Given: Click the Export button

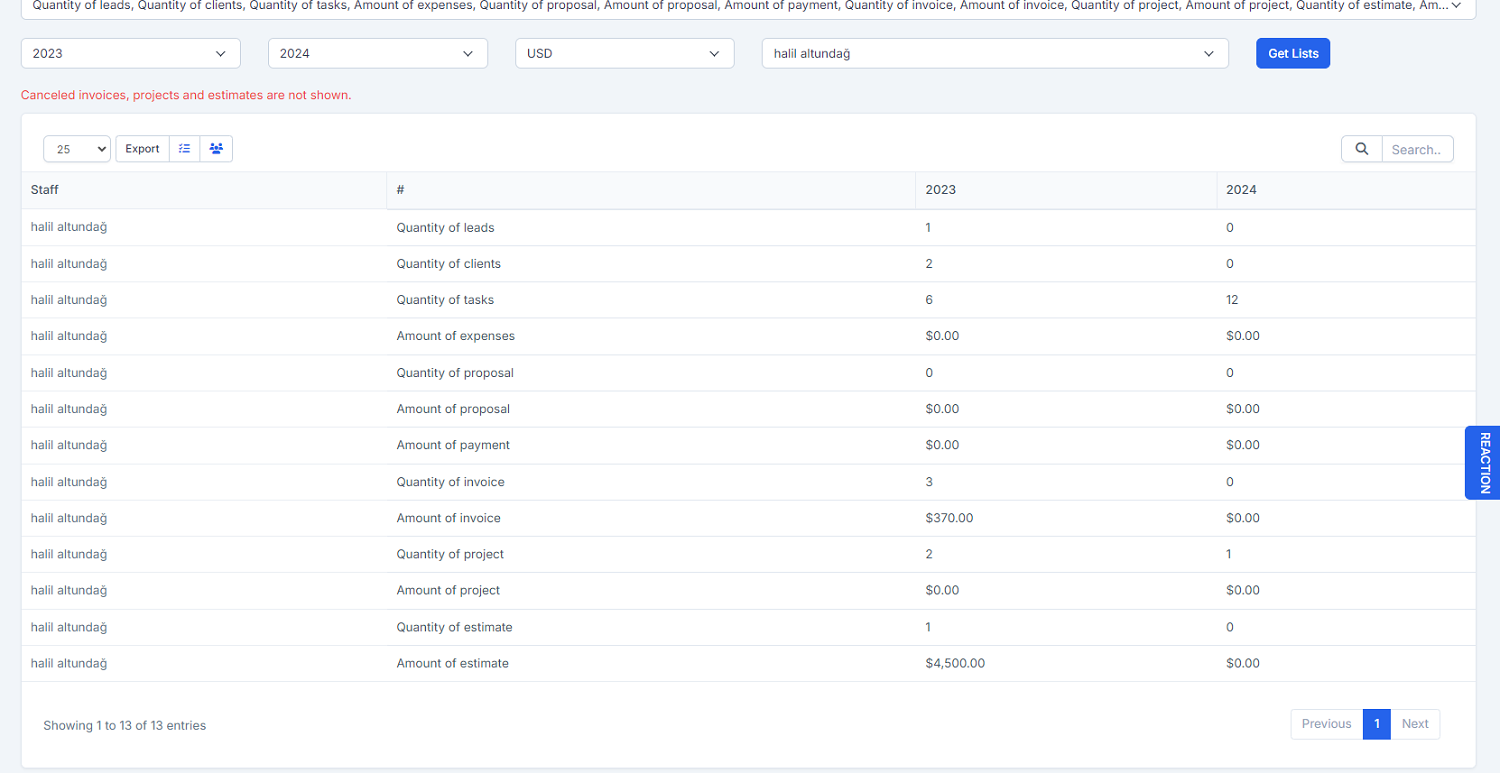Looking at the screenshot, I should point(142,149).
